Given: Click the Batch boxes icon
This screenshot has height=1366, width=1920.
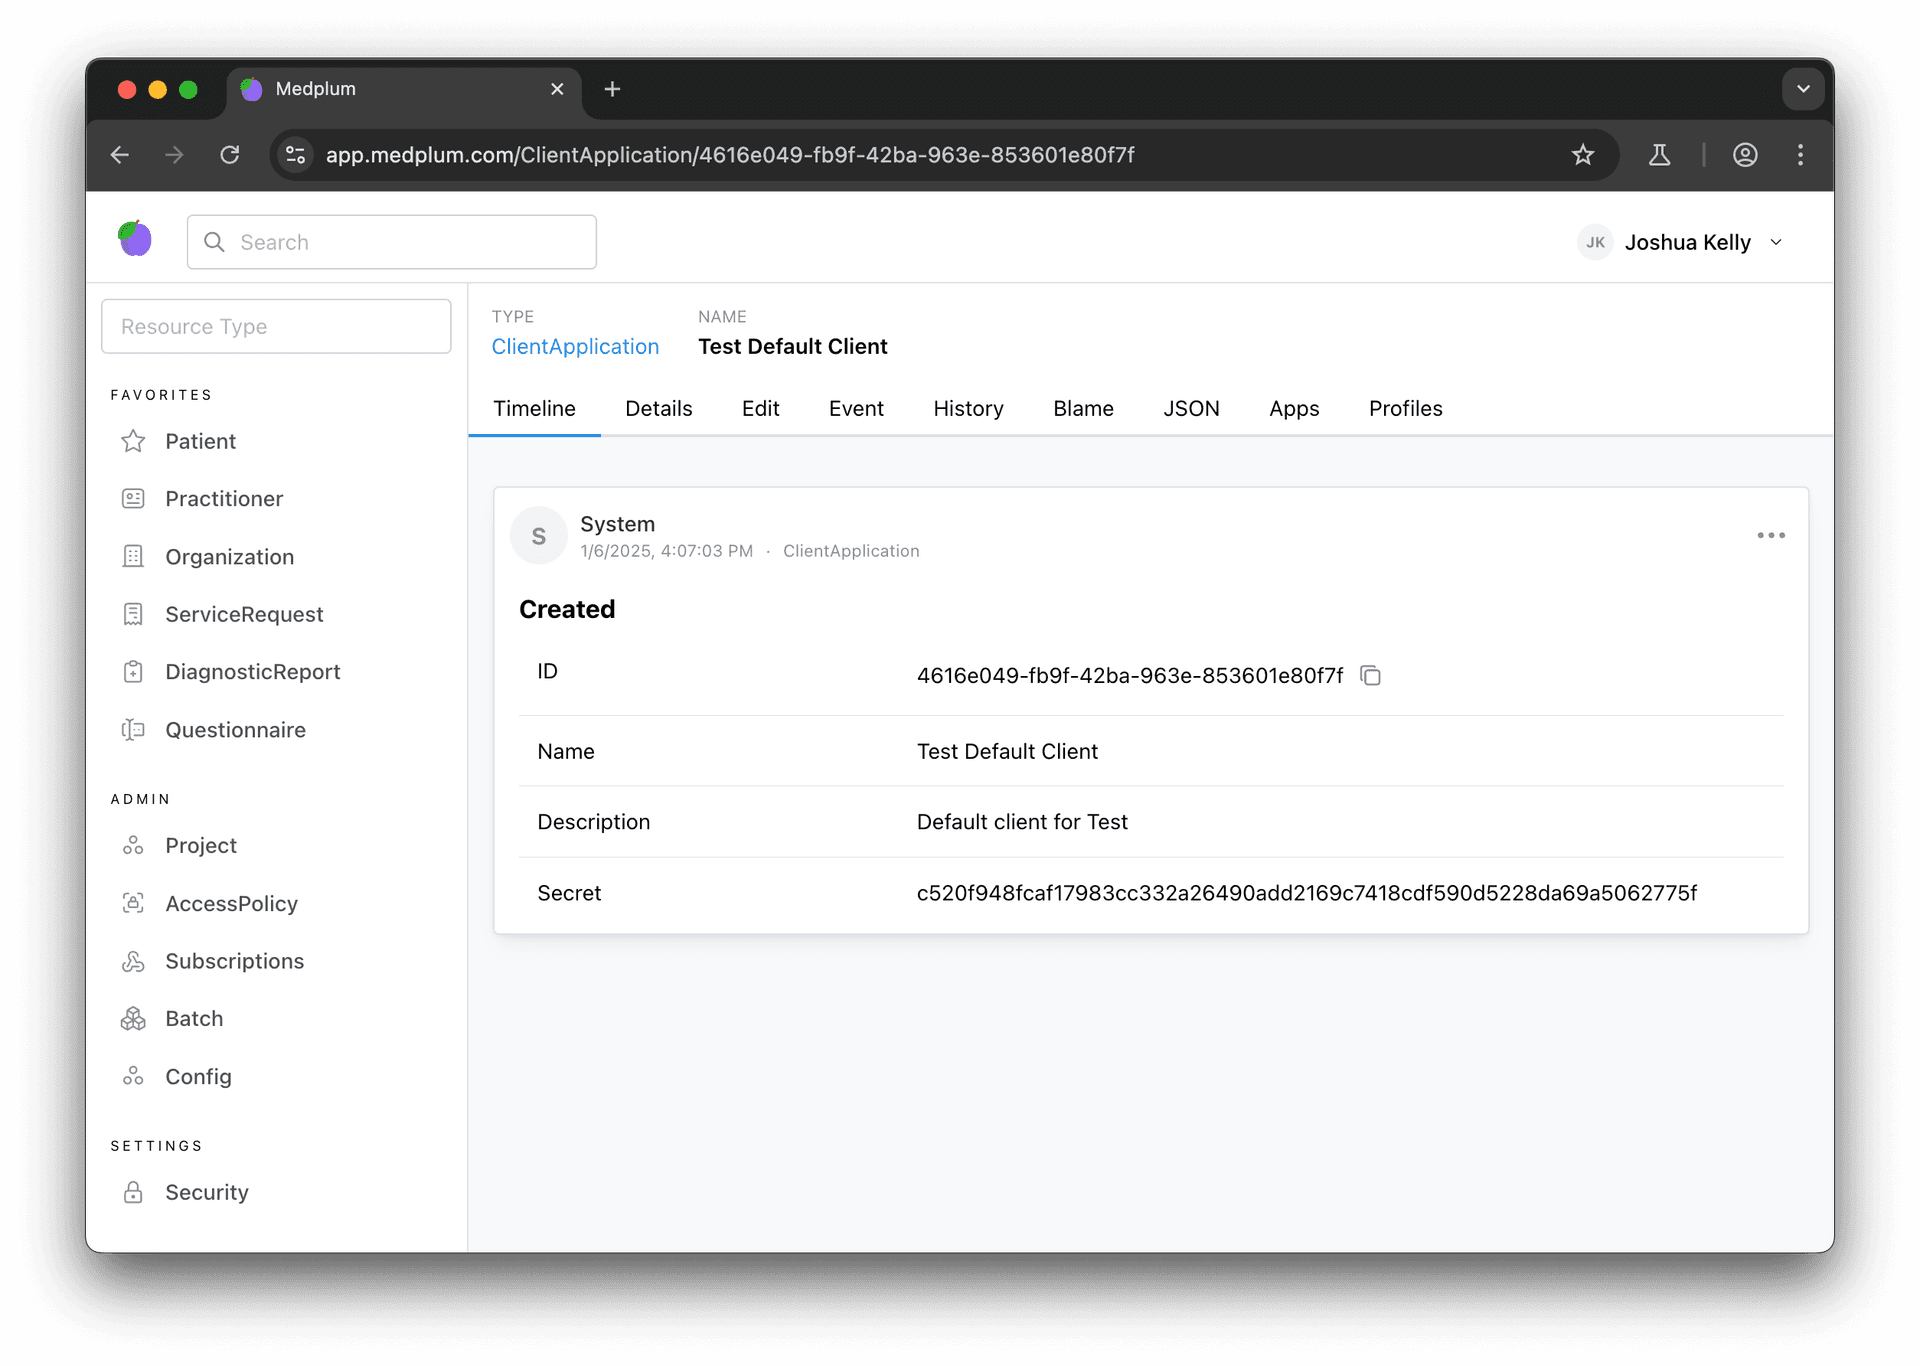Looking at the screenshot, I should (133, 1019).
